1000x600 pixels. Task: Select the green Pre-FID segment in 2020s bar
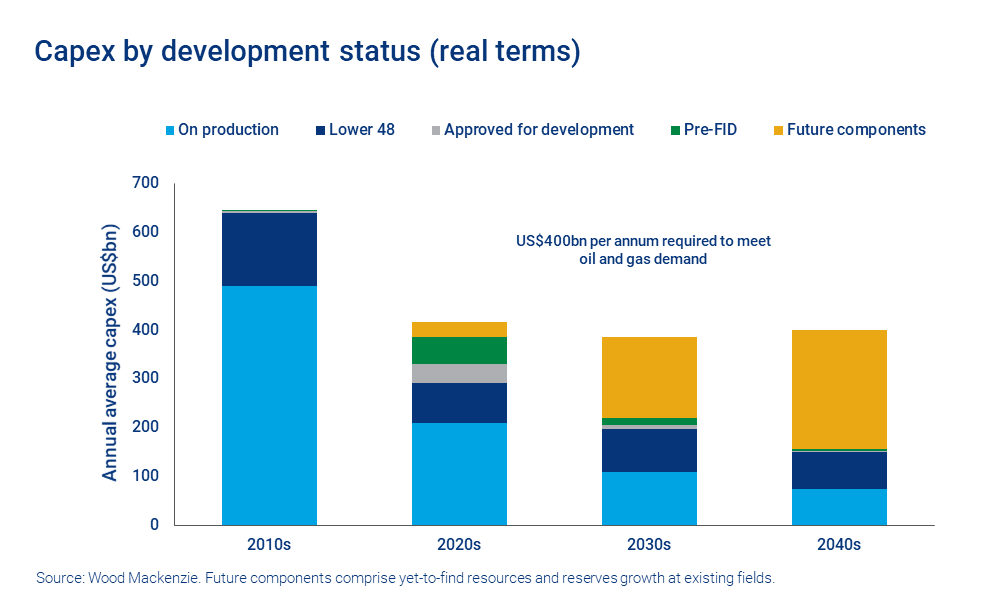pyautogui.click(x=459, y=352)
